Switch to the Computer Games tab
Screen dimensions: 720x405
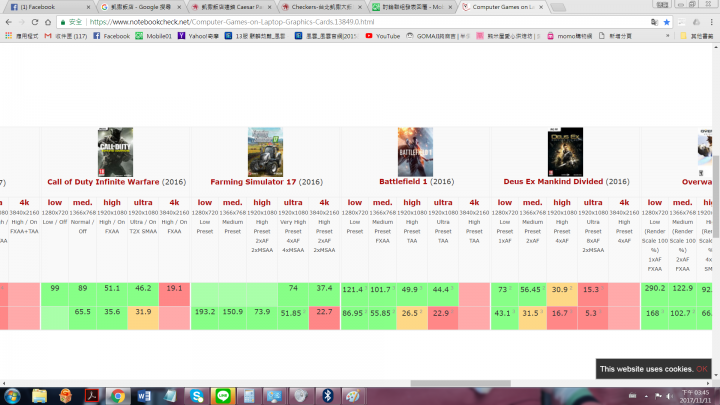503,7
